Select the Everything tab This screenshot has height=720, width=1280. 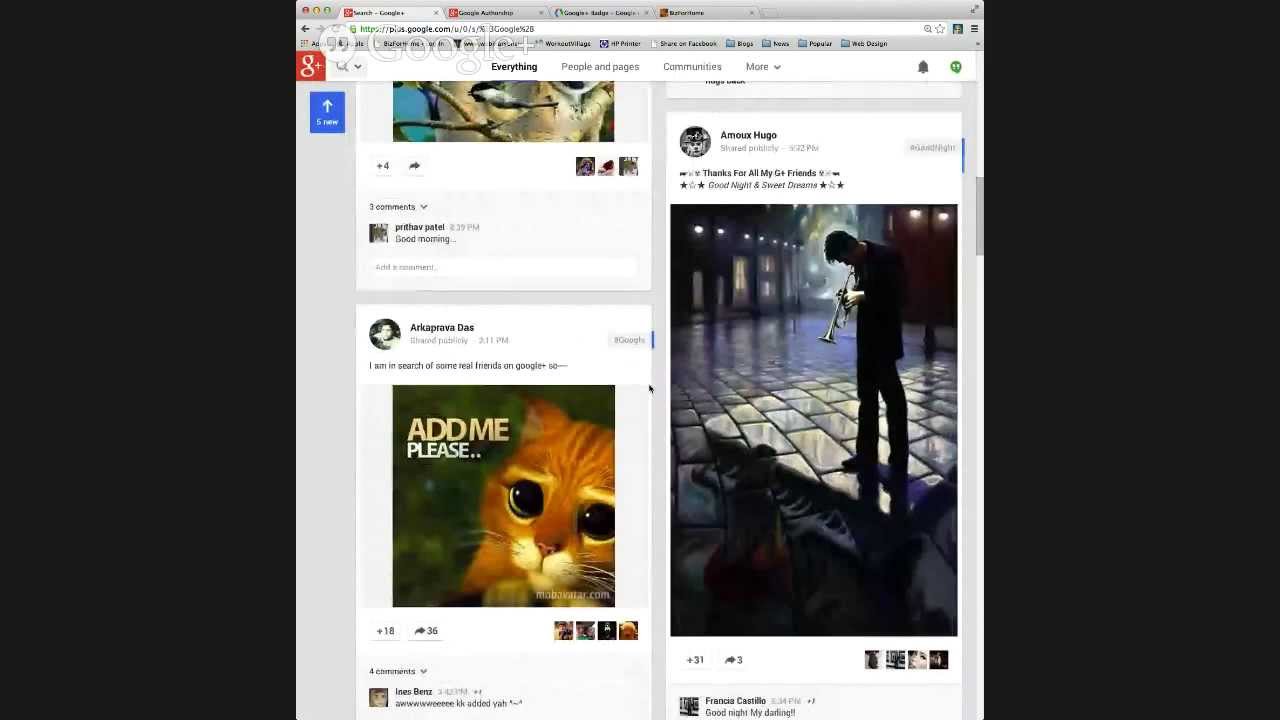tap(514, 67)
